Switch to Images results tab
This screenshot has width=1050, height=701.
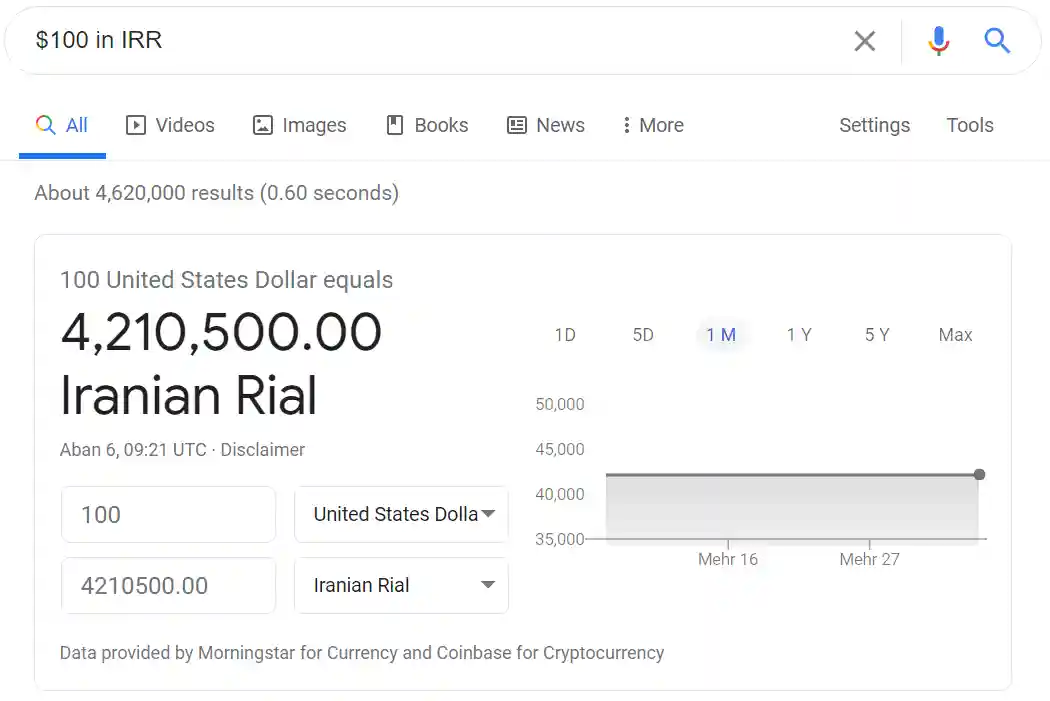299,125
